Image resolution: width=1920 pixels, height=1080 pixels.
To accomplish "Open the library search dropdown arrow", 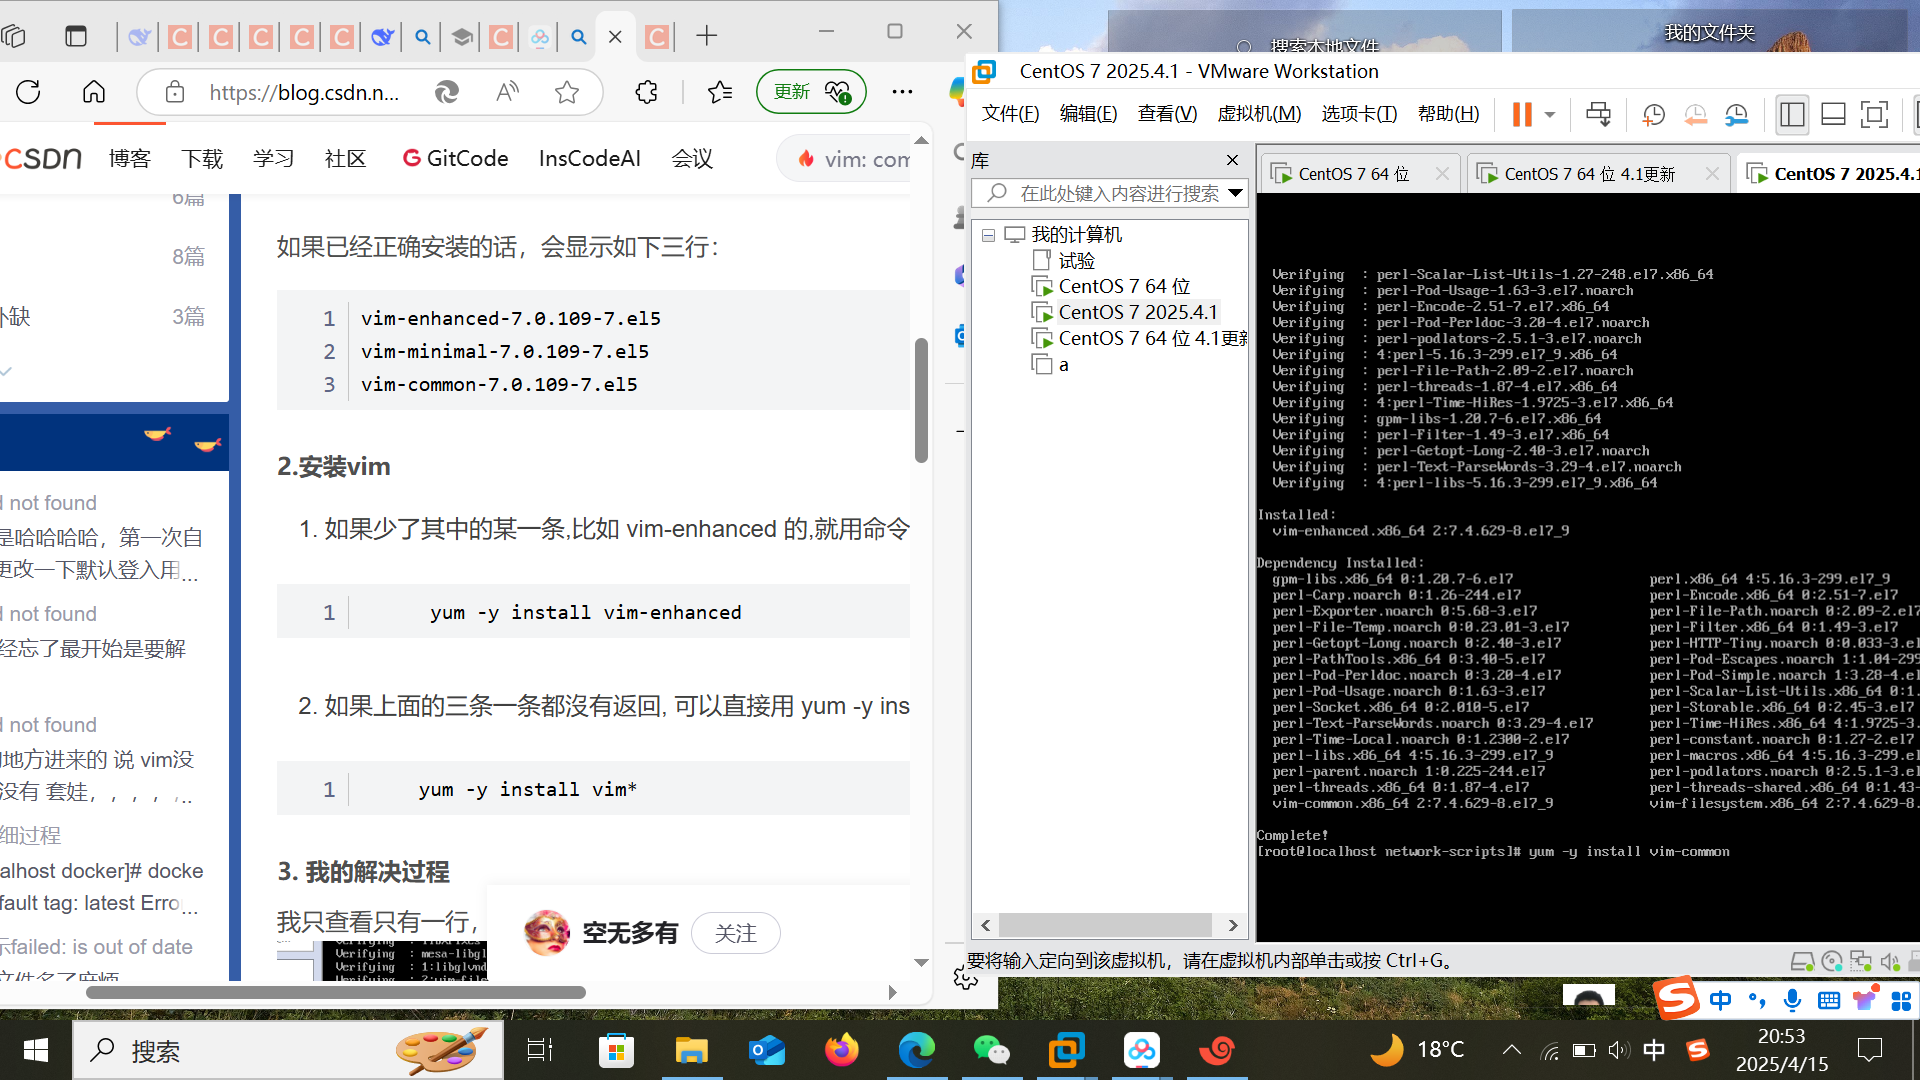I will 1236,193.
